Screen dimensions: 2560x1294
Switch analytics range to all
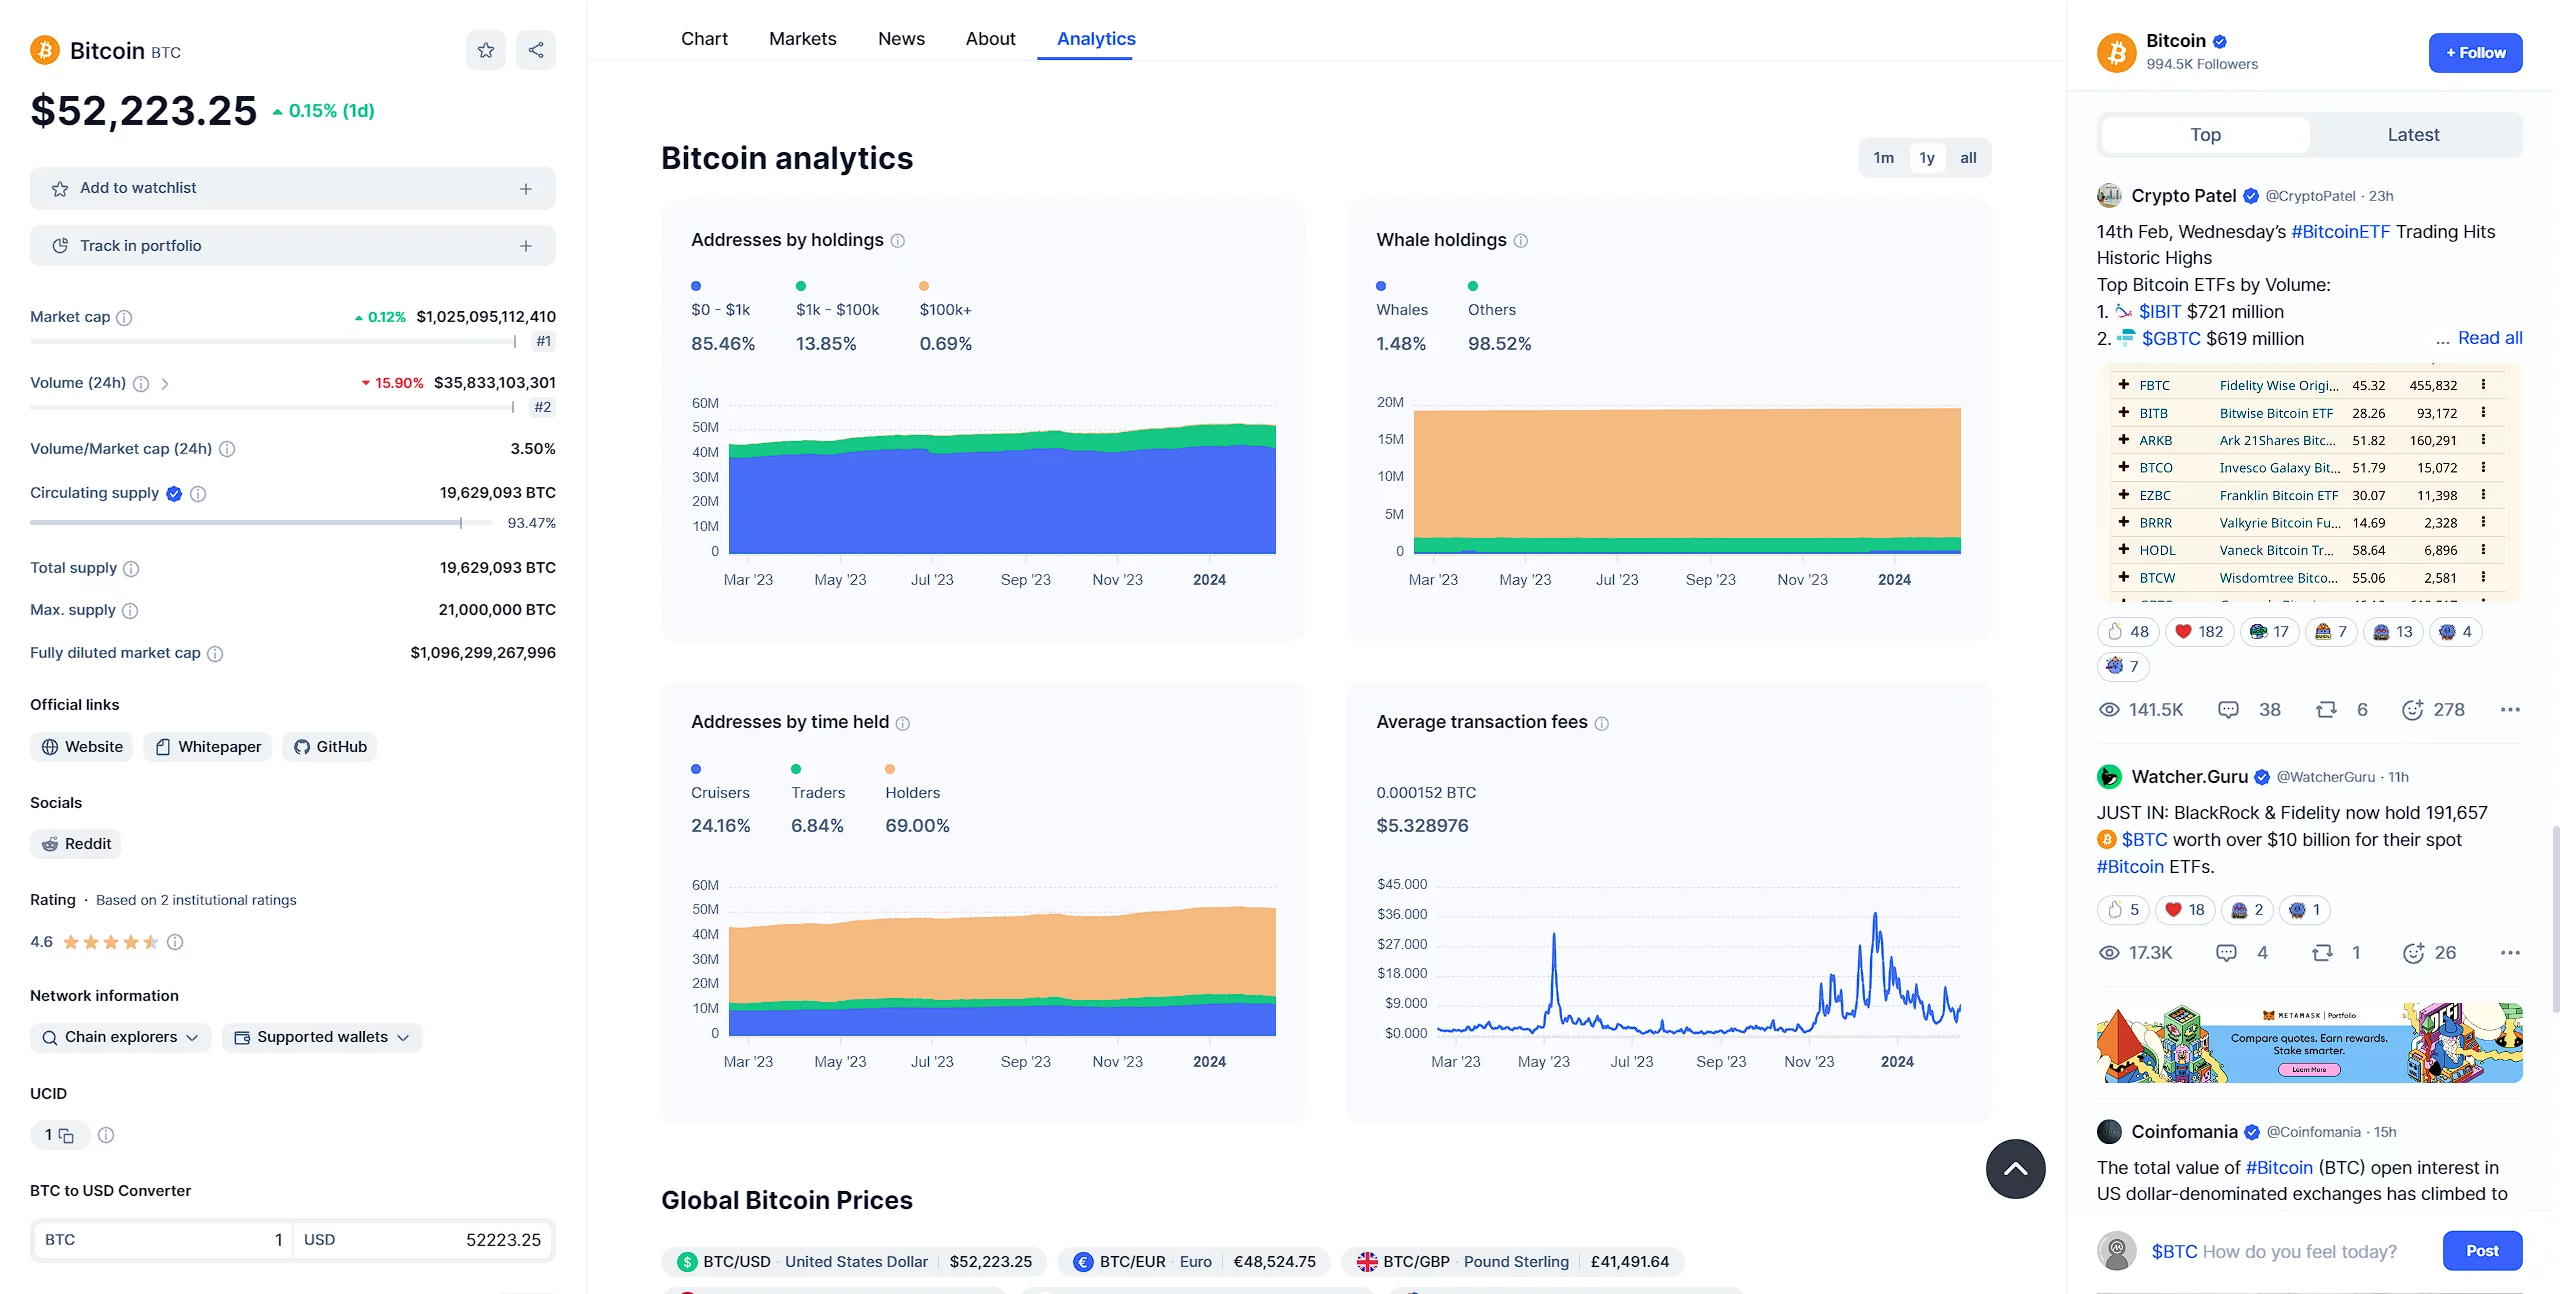click(x=1967, y=158)
